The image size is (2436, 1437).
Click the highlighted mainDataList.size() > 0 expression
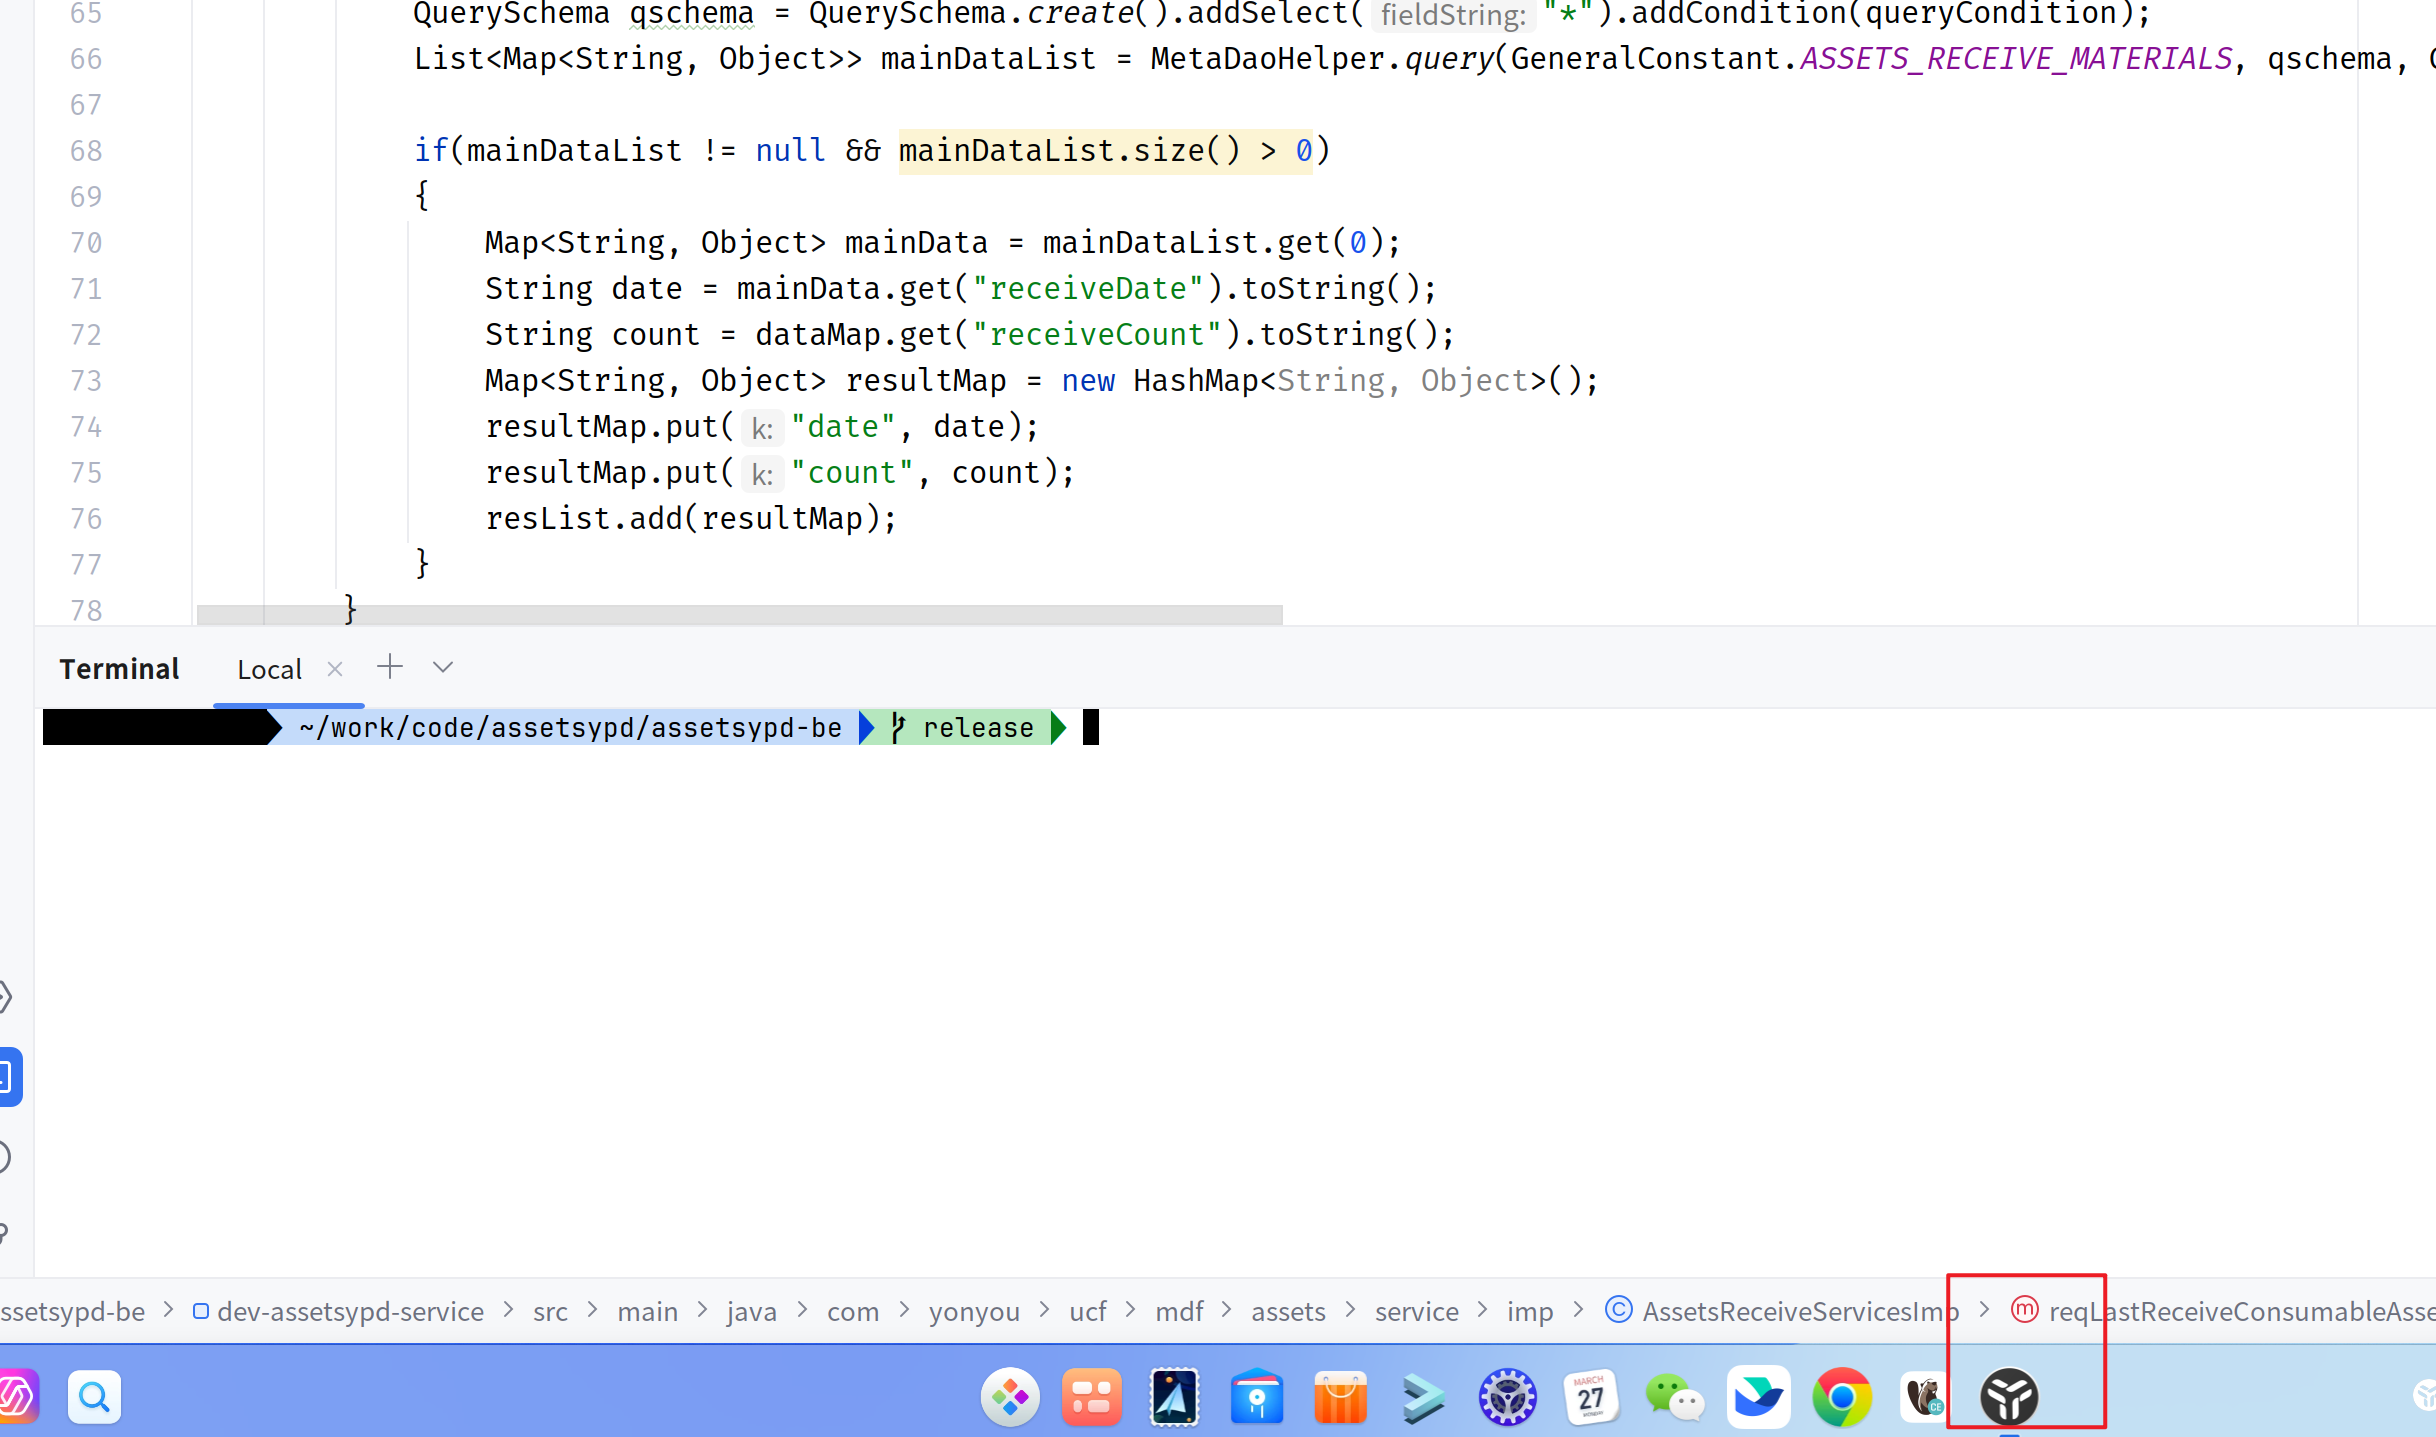[1105, 151]
